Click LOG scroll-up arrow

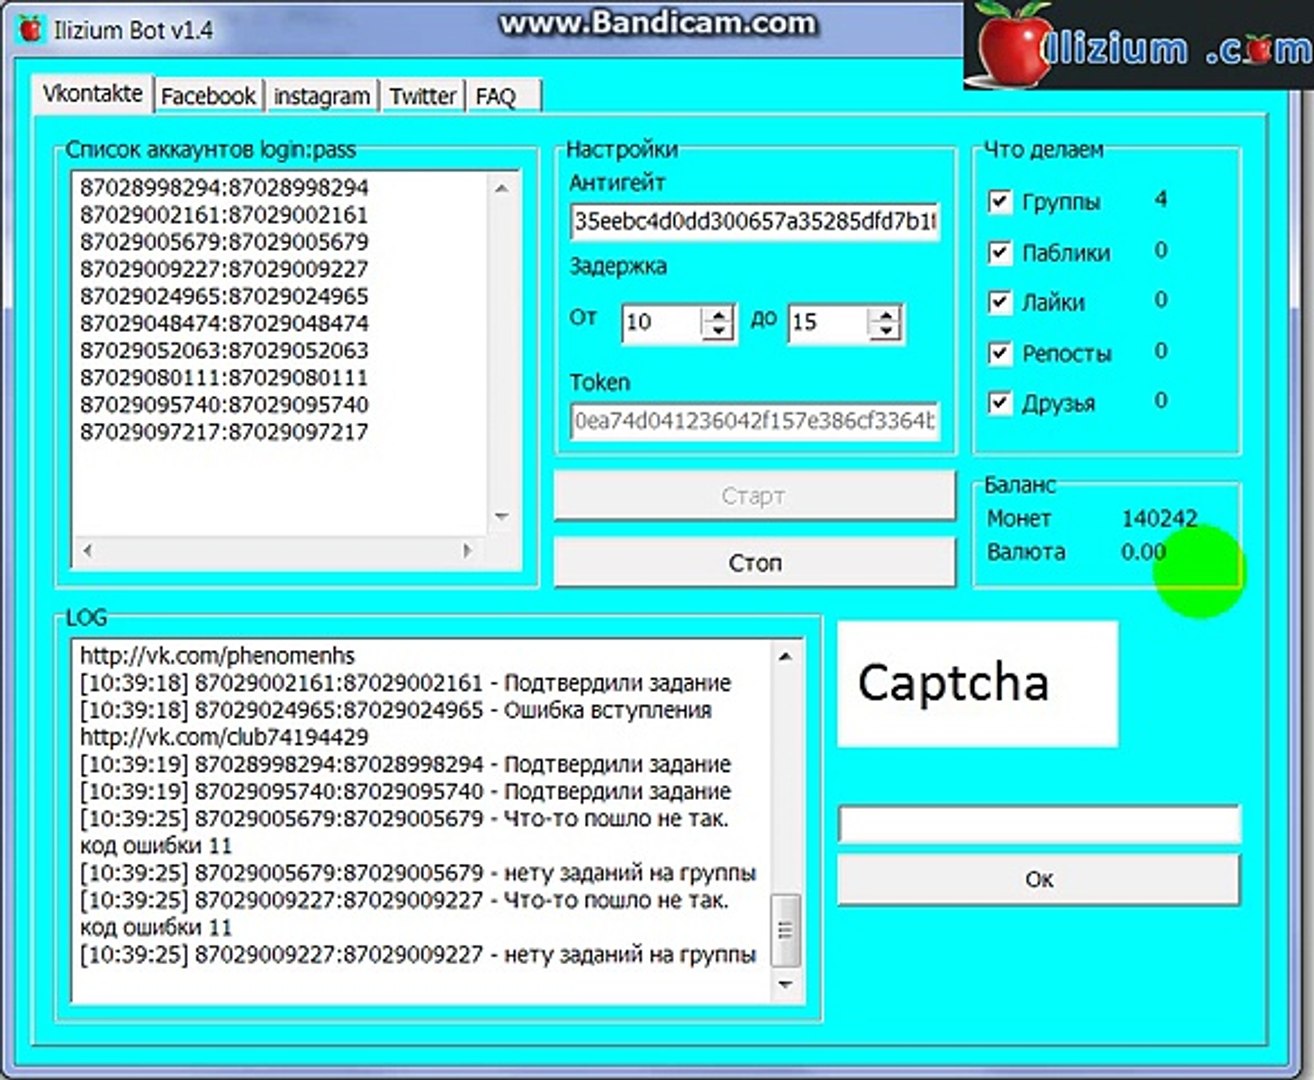[x=785, y=656]
